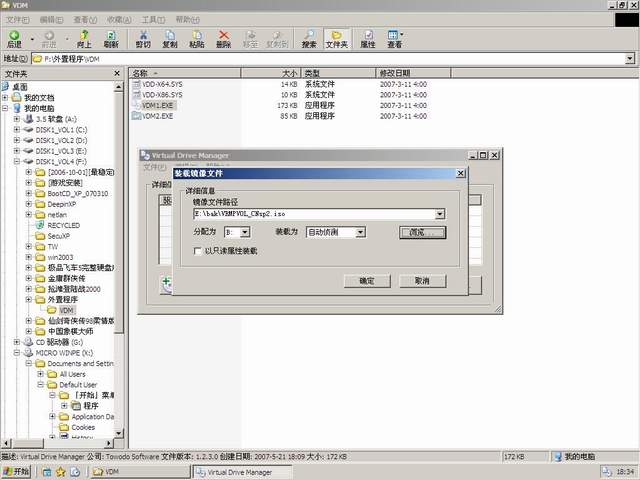Toggle the 文件夹 (Folders) pane button
This screenshot has width=640, height=480.
(338, 39)
